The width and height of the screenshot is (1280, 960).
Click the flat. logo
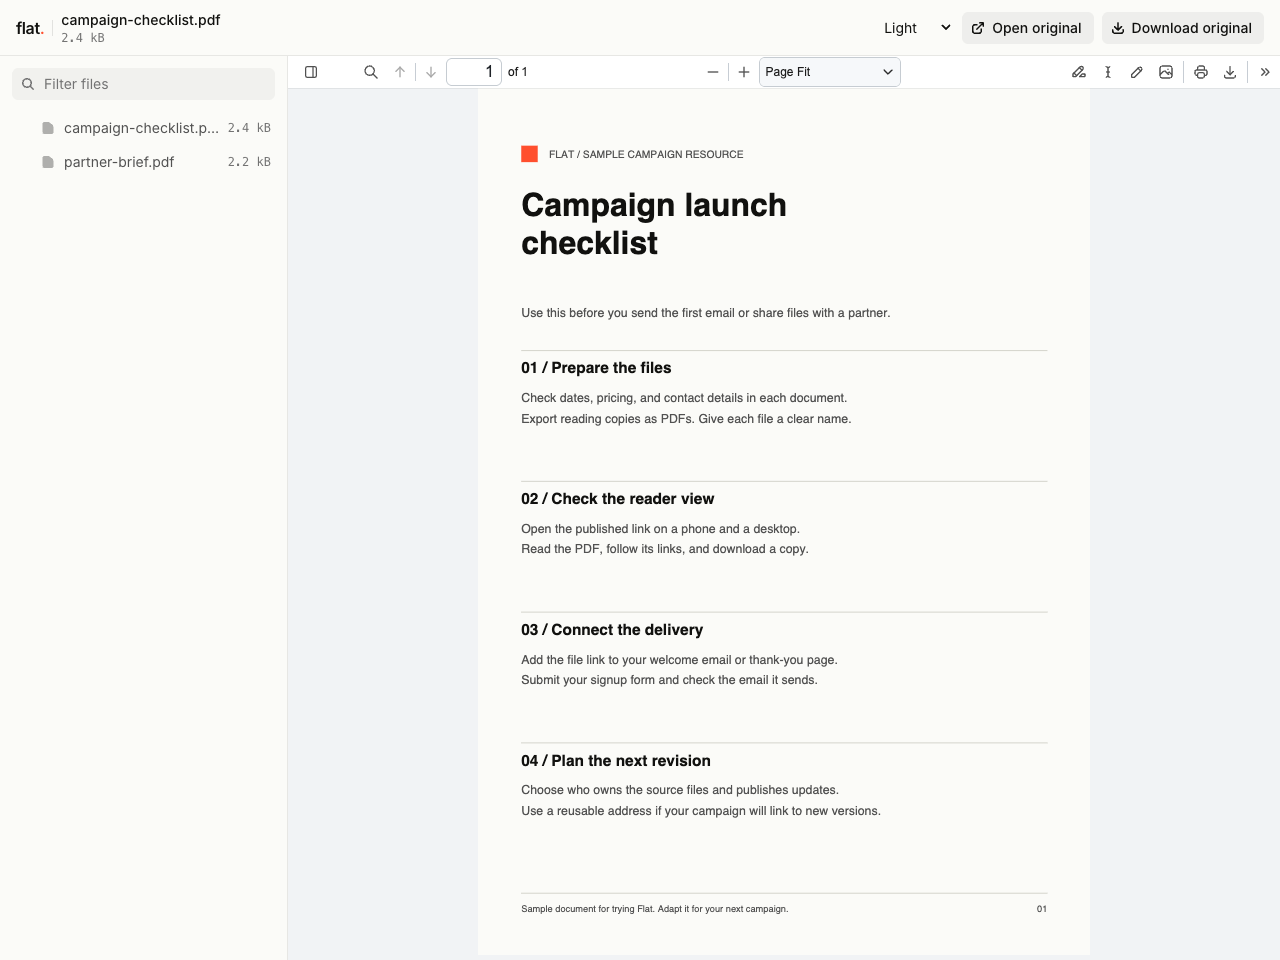pos(30,28)
